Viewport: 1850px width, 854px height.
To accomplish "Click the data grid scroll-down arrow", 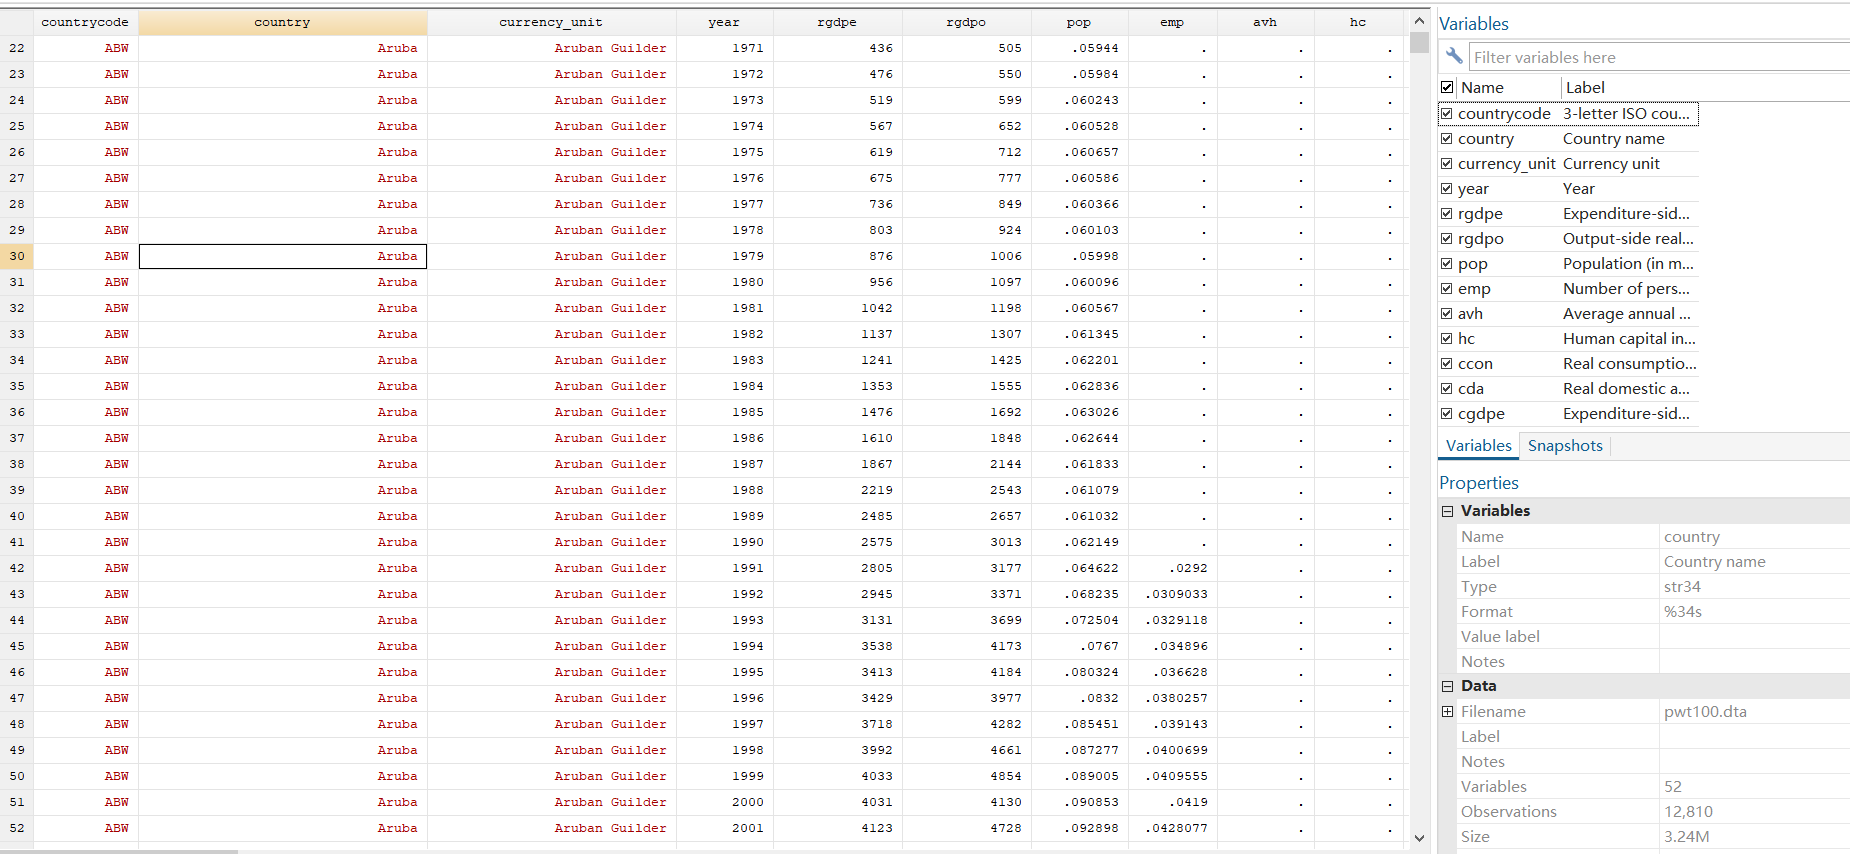I will click(1419, 838).
